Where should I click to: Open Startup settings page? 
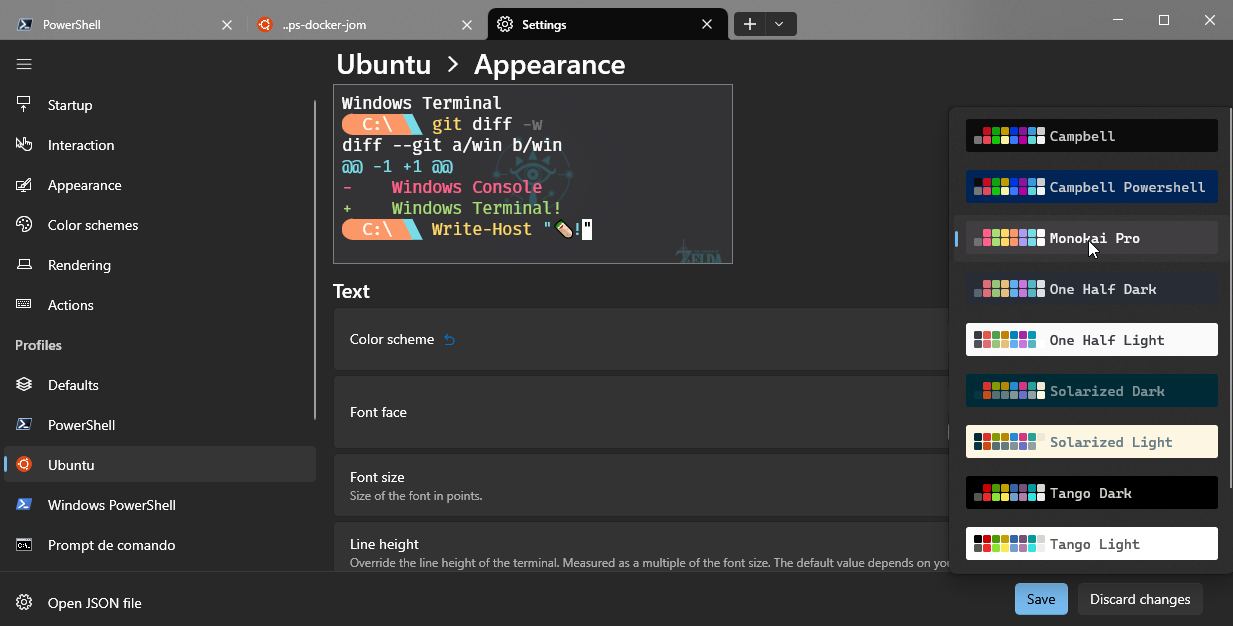click(x=160, y=105)
